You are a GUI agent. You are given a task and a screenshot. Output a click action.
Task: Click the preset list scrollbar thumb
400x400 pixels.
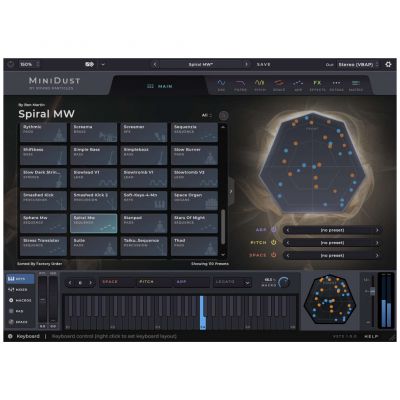coord(223,226)
